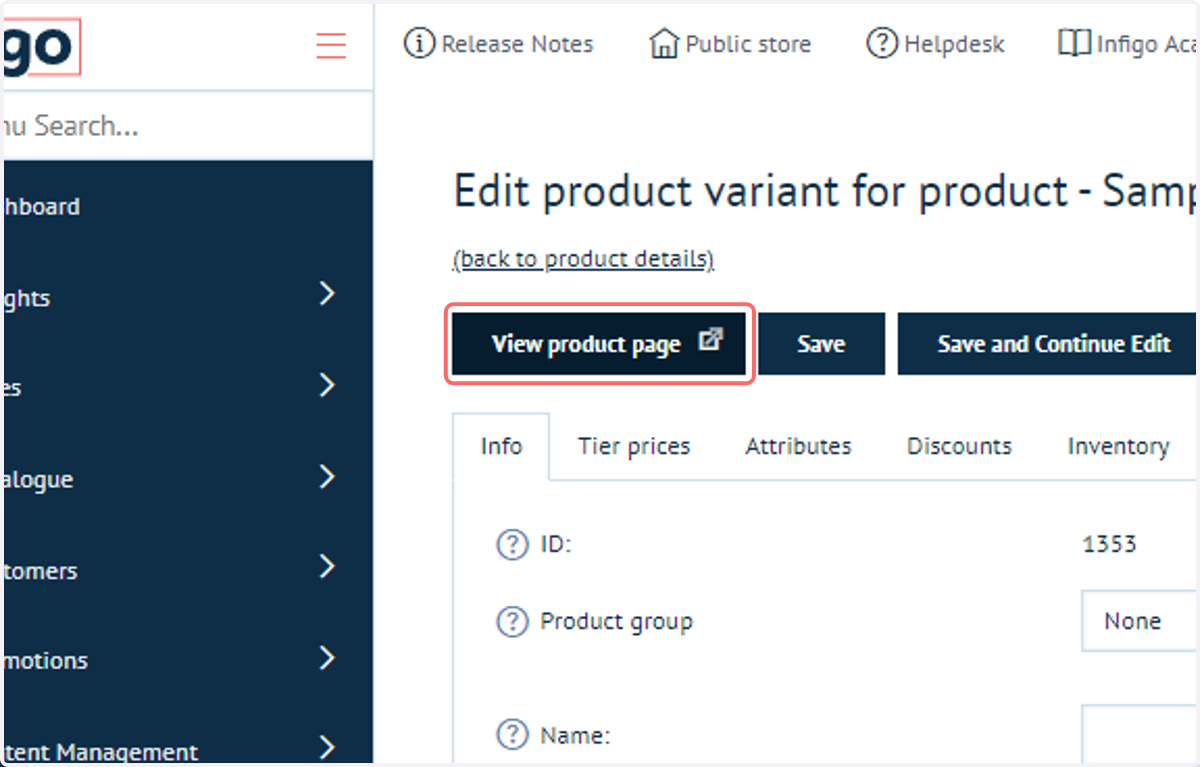Expand the Sales sidebar chevron
Image resolution: width=1200 pixels, height=767 pixels.
[x=327, y=385]
